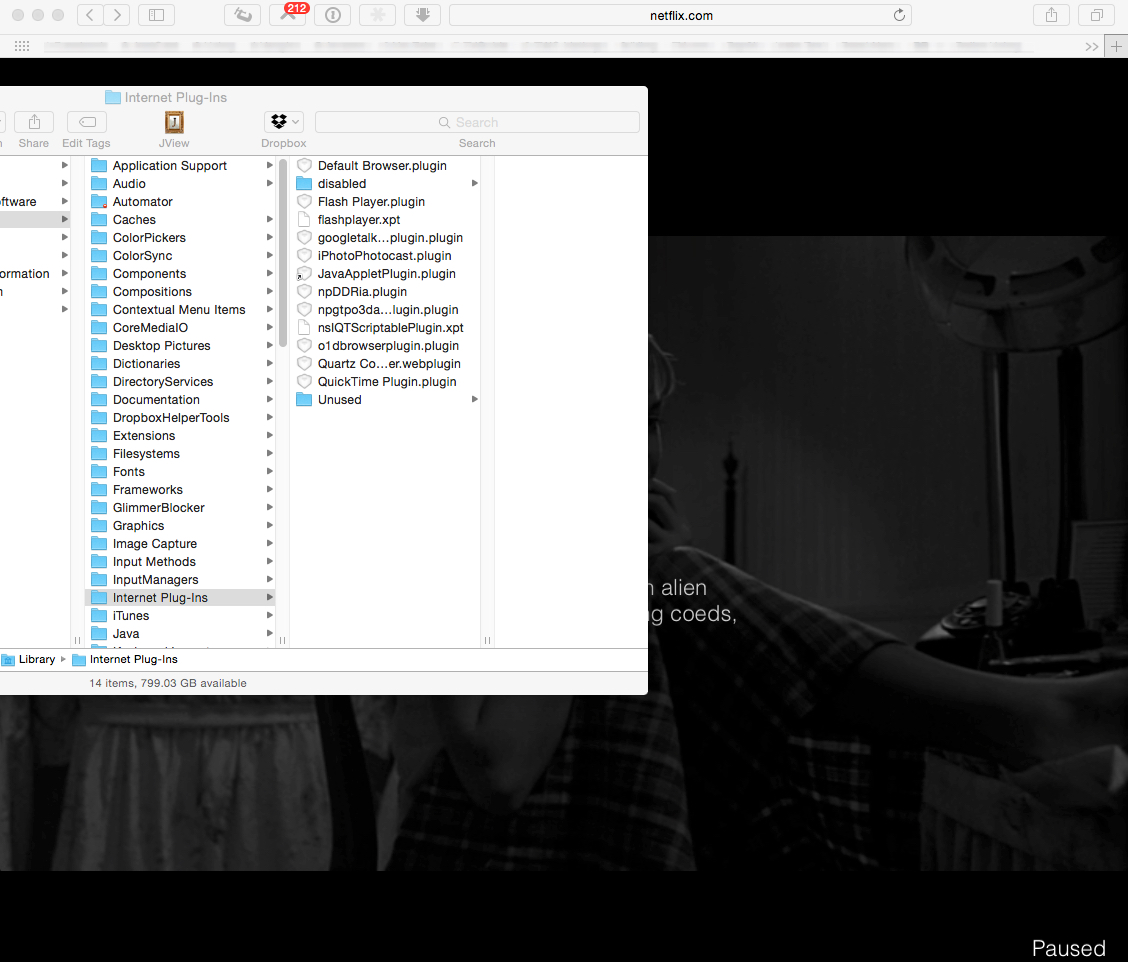The image size is (1128, 962).
Task: Expand the Compositions folder arrow
Action: [x=270, y=291]
